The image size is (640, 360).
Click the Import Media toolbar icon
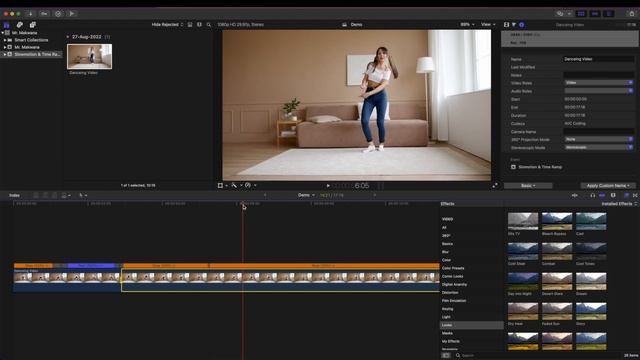(30, 13)
